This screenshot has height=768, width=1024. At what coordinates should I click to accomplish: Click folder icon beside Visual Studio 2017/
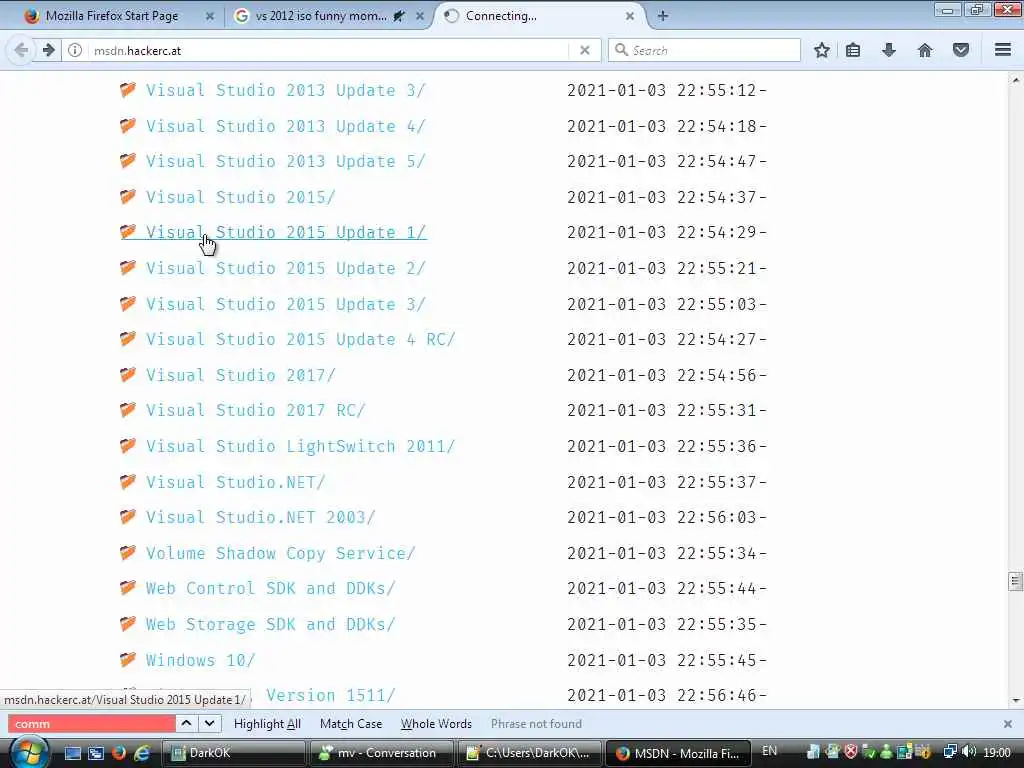point(128,374)
